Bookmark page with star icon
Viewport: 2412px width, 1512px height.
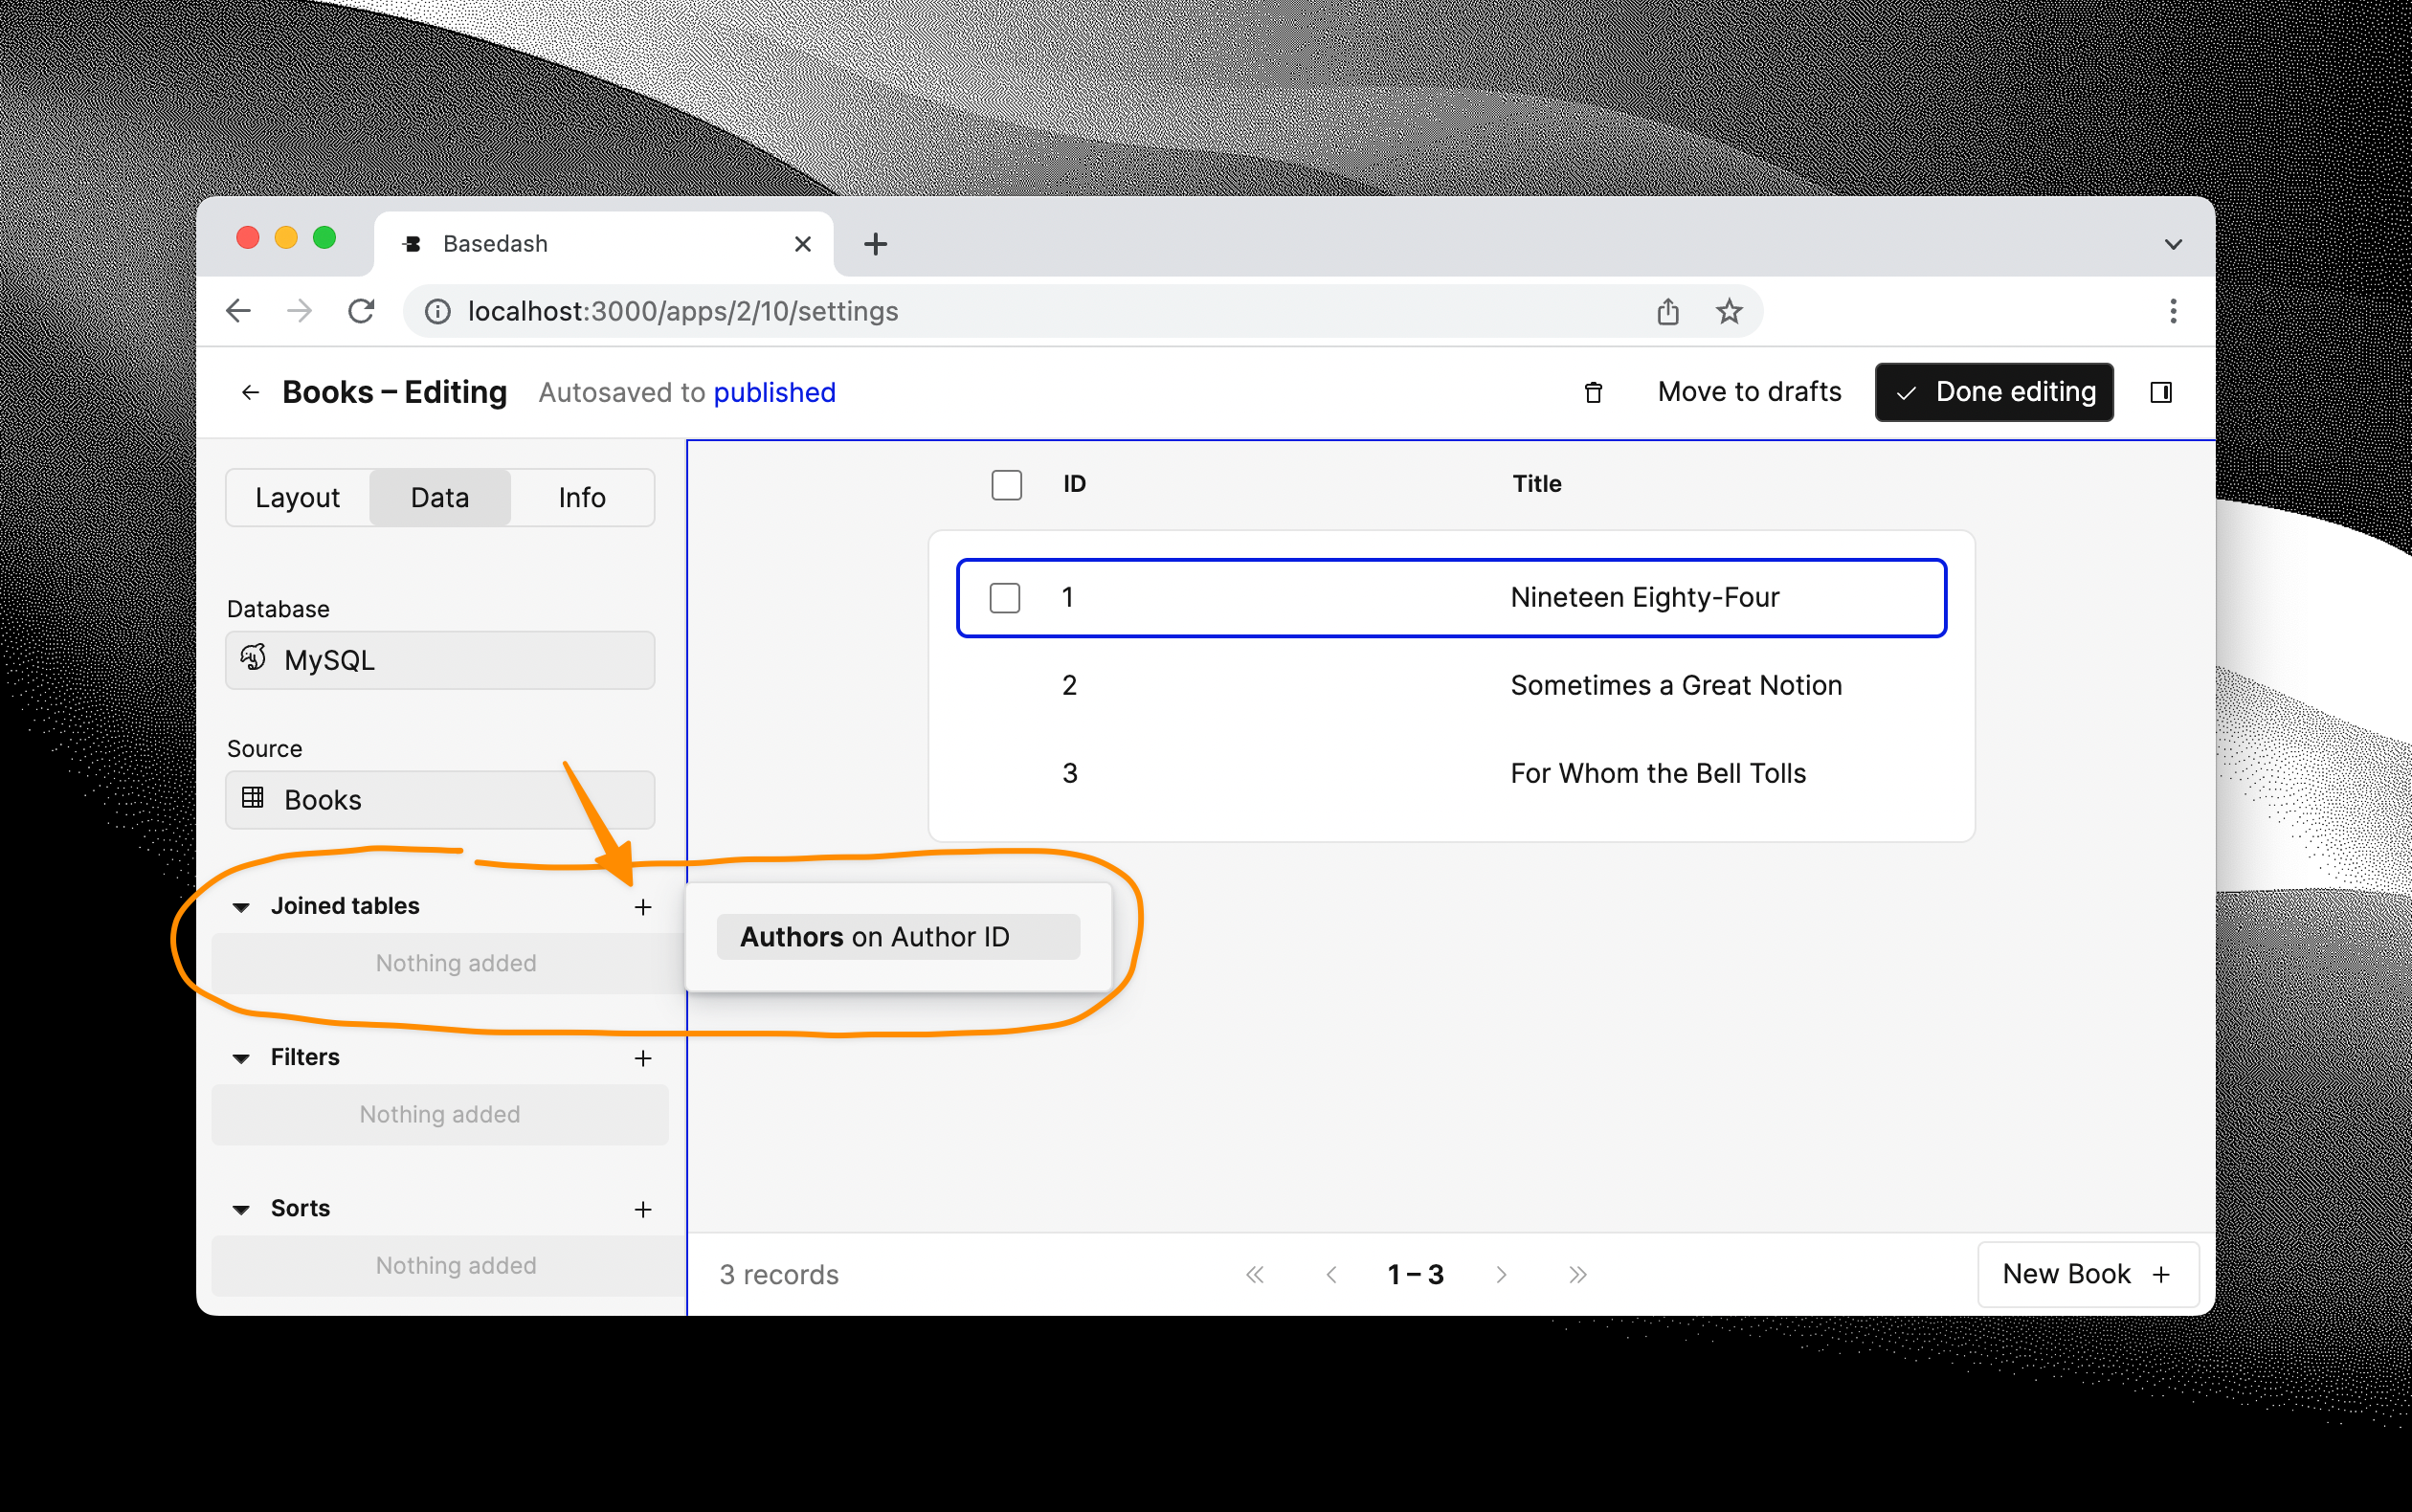1729,312
